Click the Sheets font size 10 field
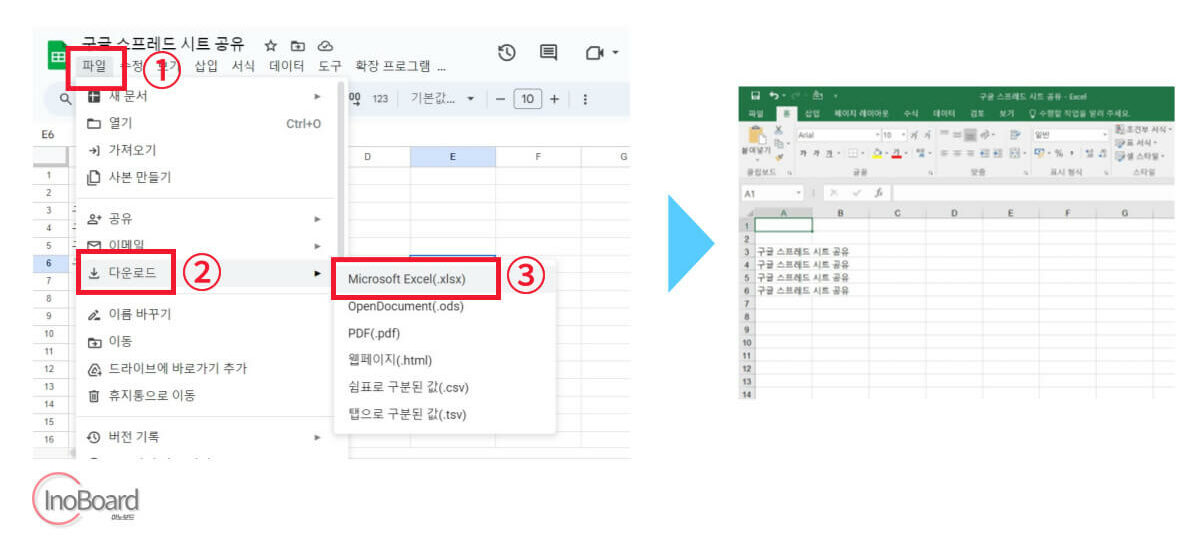This screenshot has height=543, width=1200. (x=527, y=99)
